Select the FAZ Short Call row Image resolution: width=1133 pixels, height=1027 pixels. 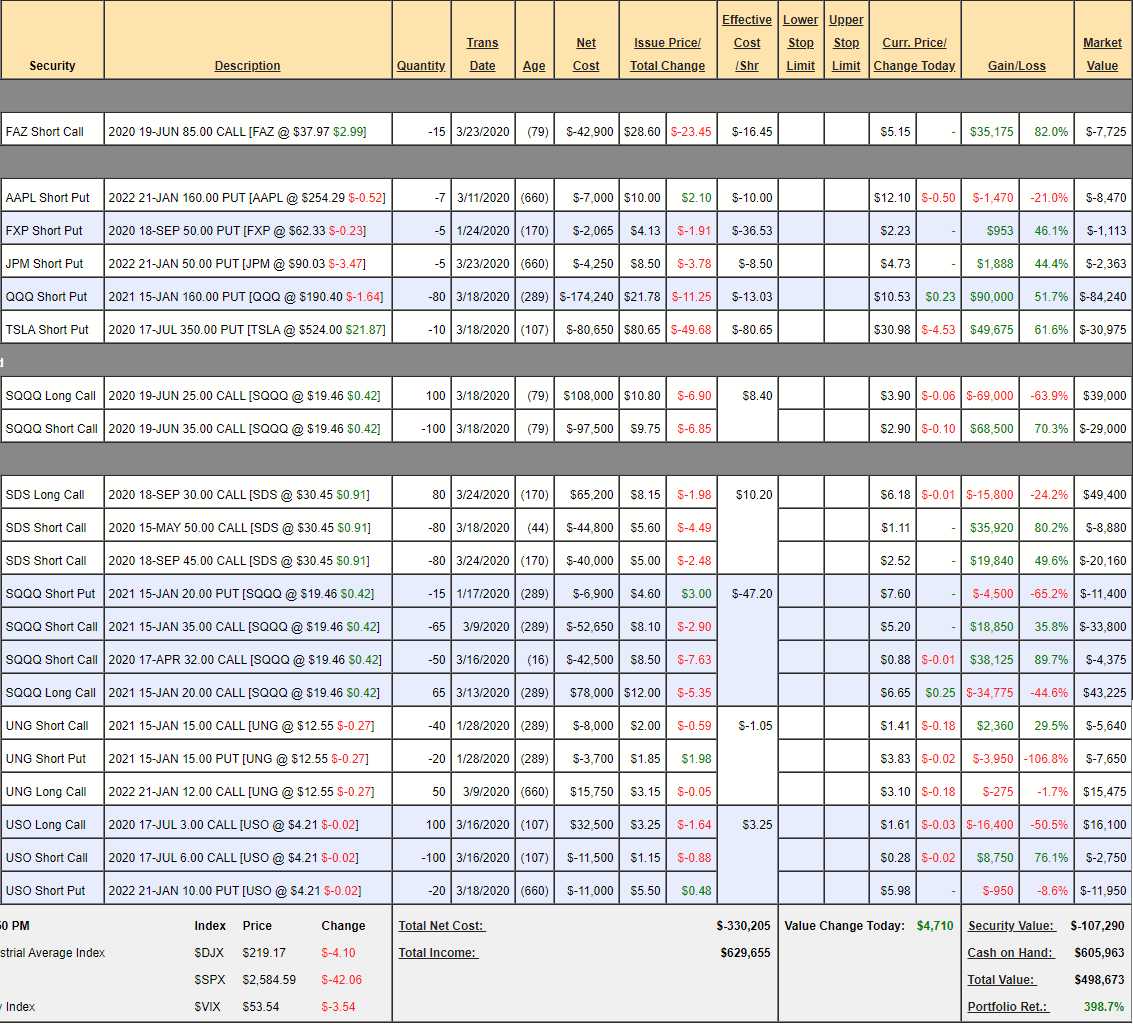45,132
